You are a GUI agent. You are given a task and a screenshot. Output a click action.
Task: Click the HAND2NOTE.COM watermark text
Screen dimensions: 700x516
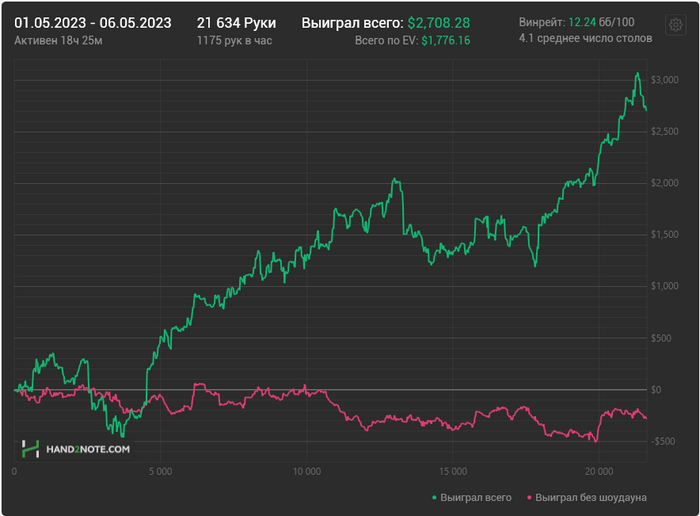coord(88,449)
